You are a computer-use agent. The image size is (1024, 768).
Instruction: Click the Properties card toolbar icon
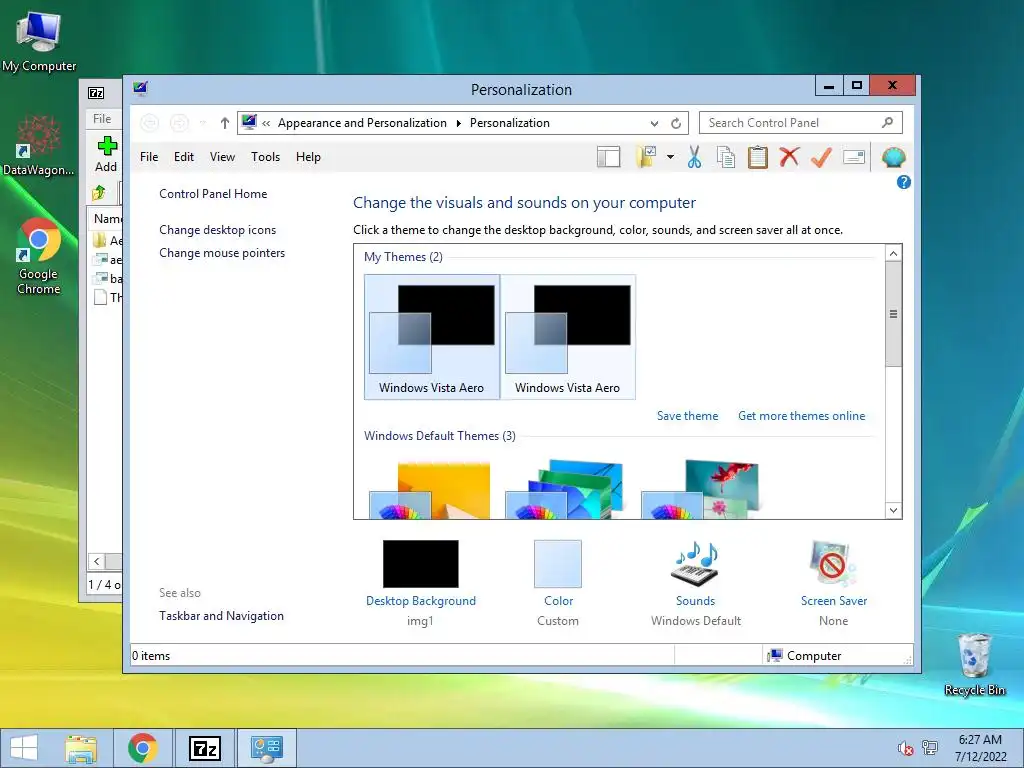click(x=854, y=157)
